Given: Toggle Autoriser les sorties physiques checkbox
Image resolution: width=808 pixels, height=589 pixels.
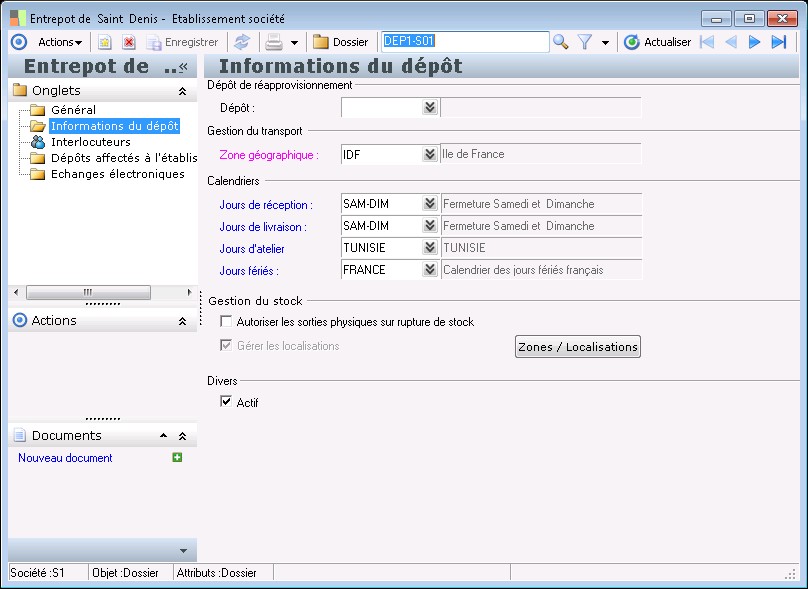Looking at the screenshot, I should click(226, 322).
